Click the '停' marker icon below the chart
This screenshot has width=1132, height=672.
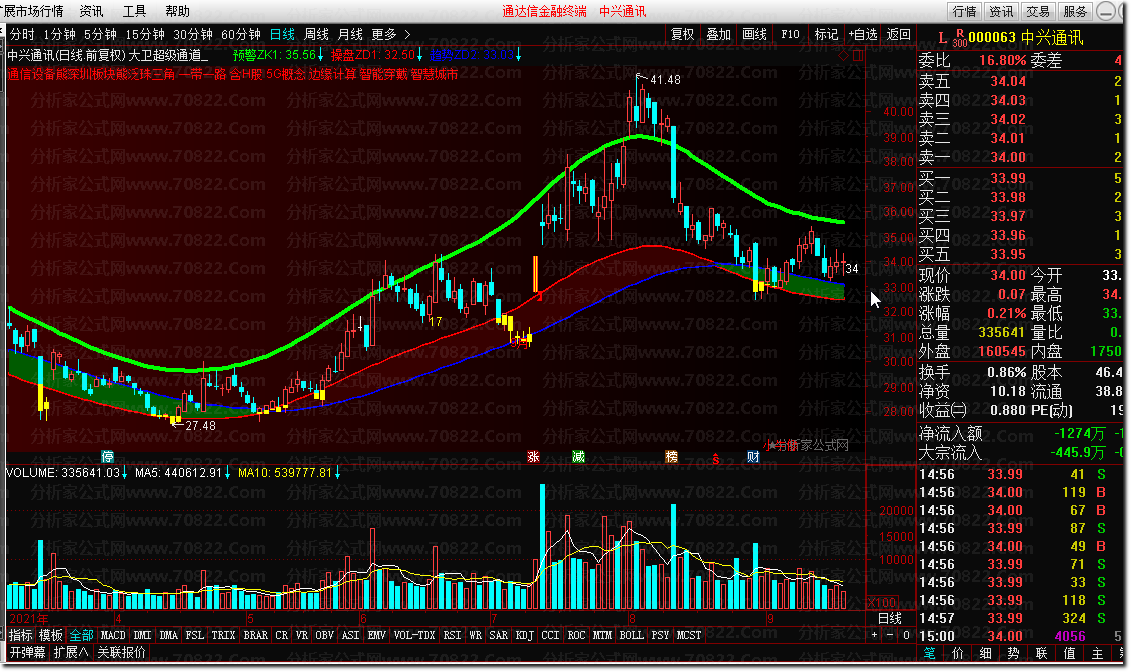[x=108, y=456]
